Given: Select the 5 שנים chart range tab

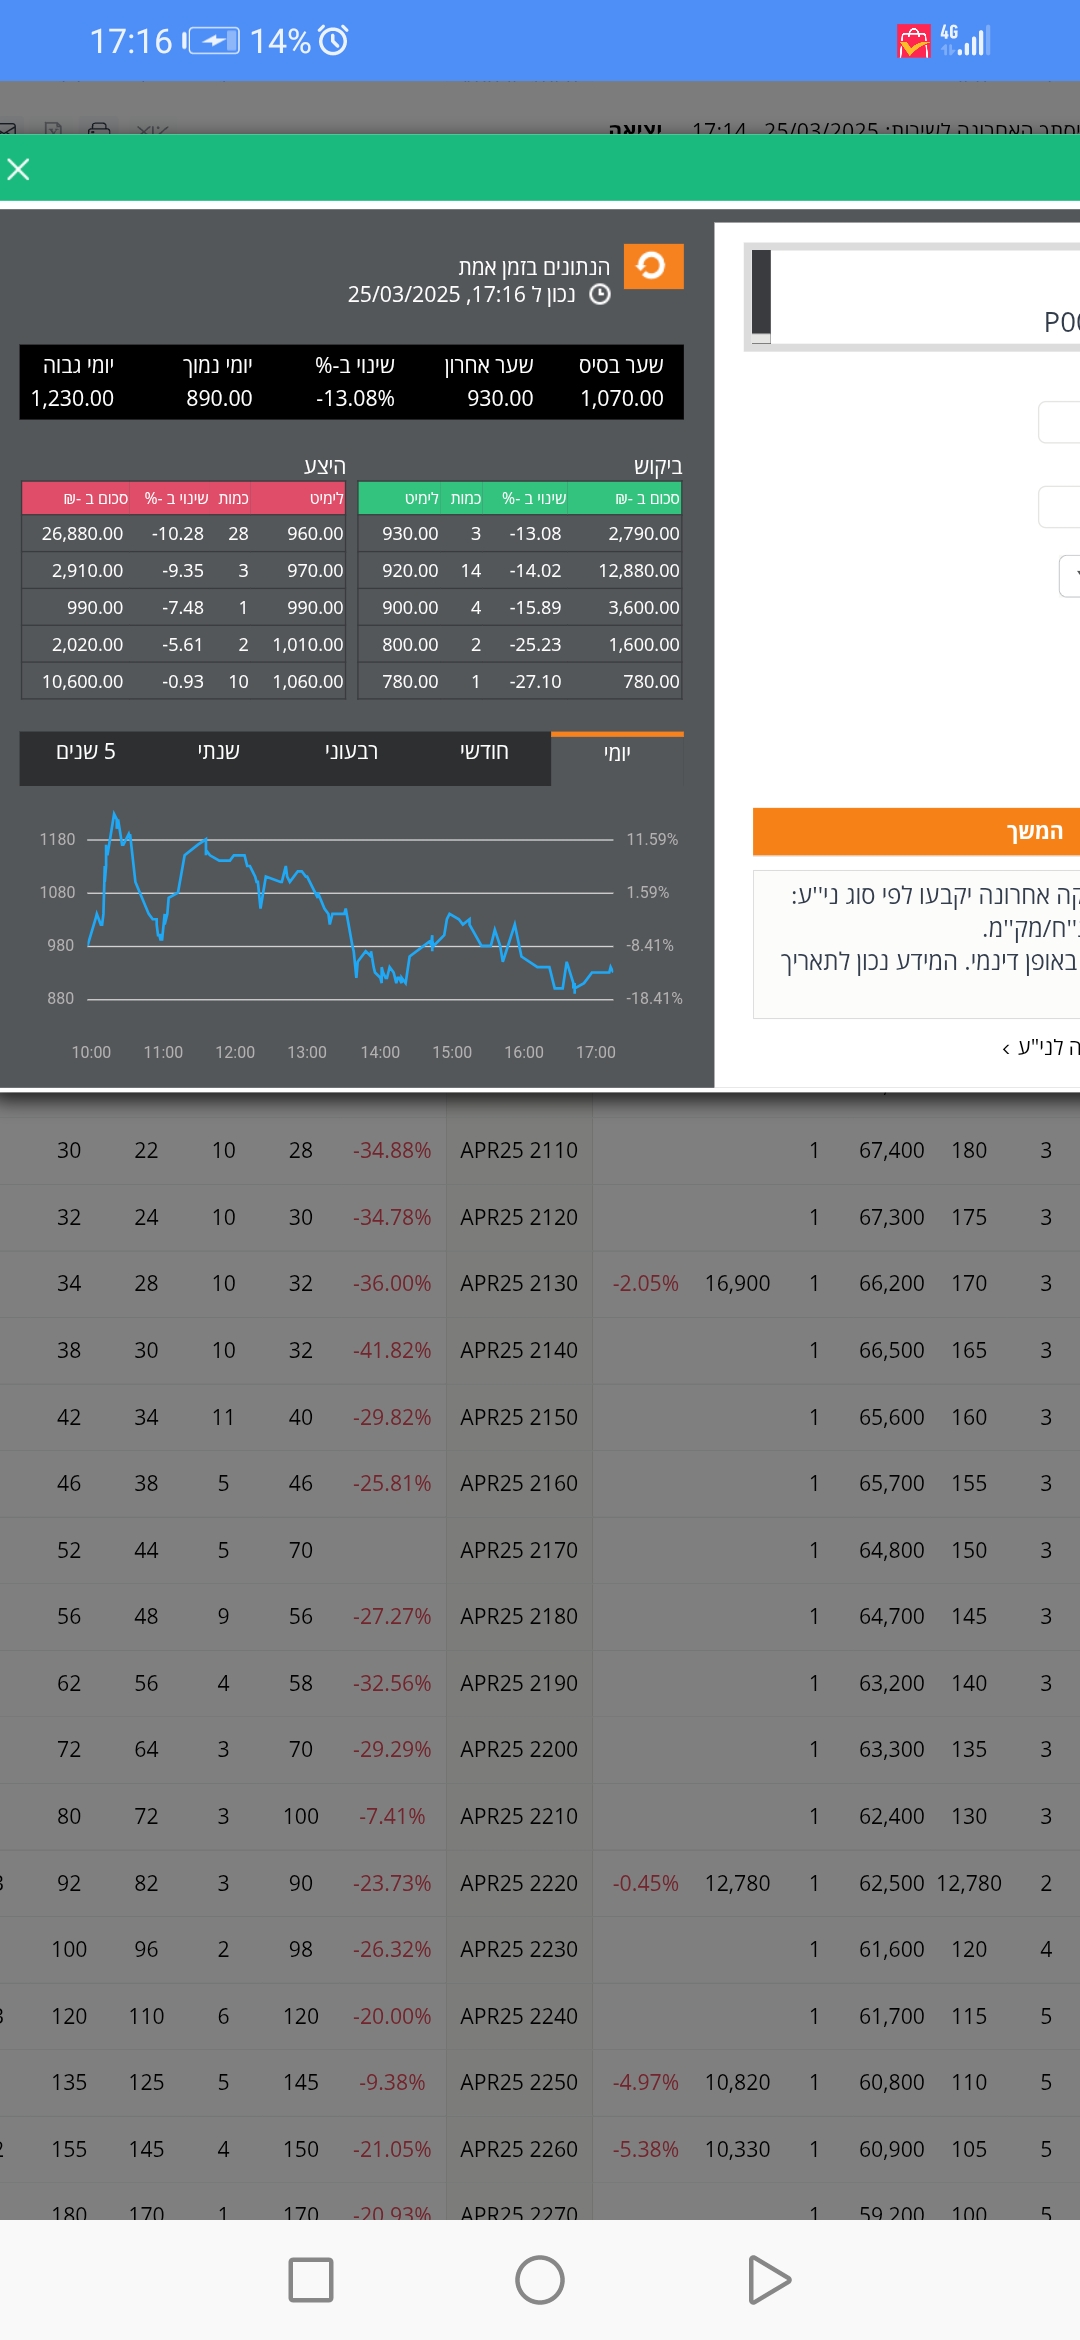Looking at the screenshot, I should 86,752.
